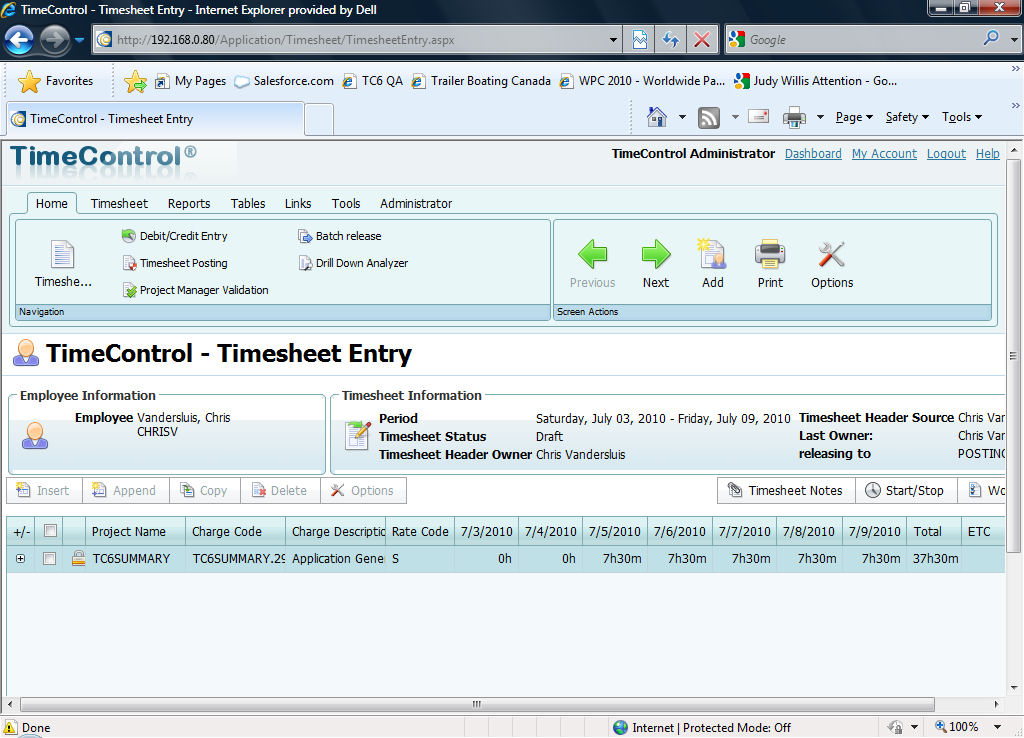Open Batch release

click(340, 236)
